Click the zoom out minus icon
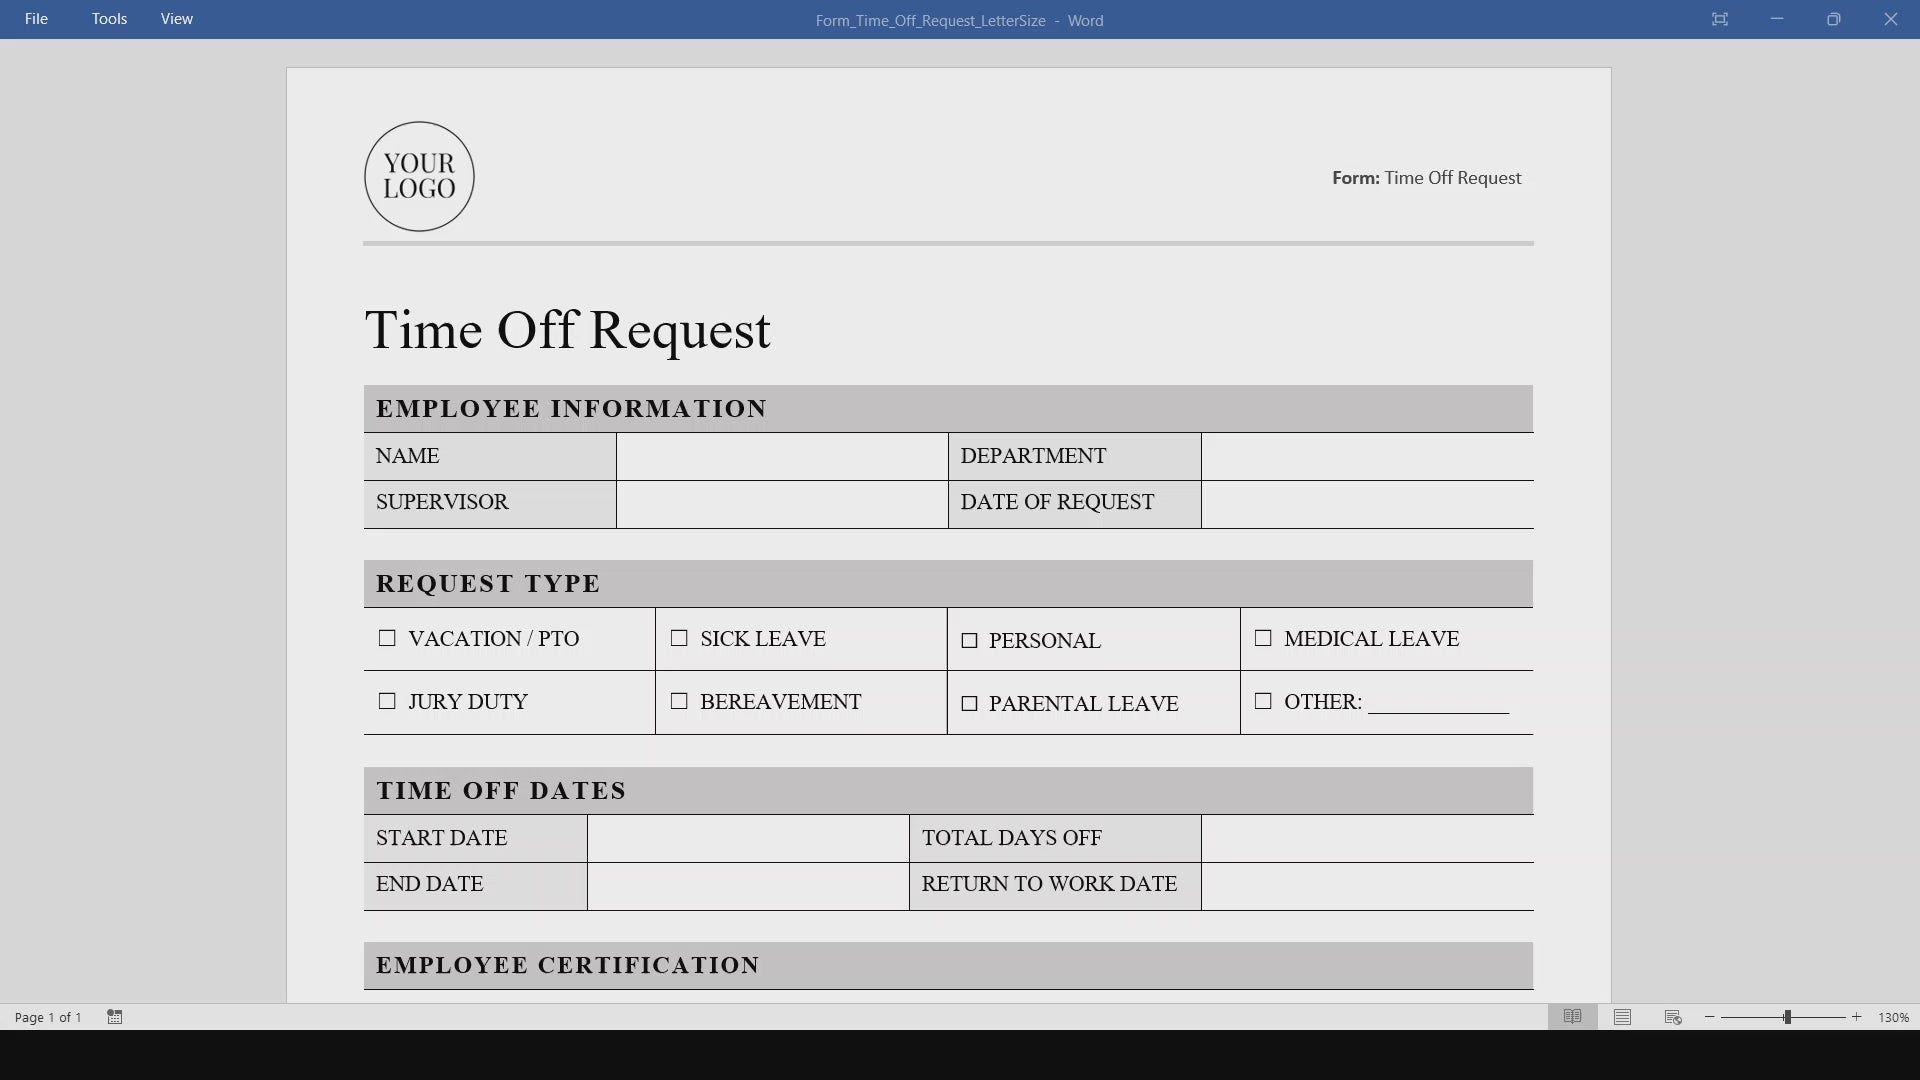Screen dimensions: 1920x1080 1710,1017
